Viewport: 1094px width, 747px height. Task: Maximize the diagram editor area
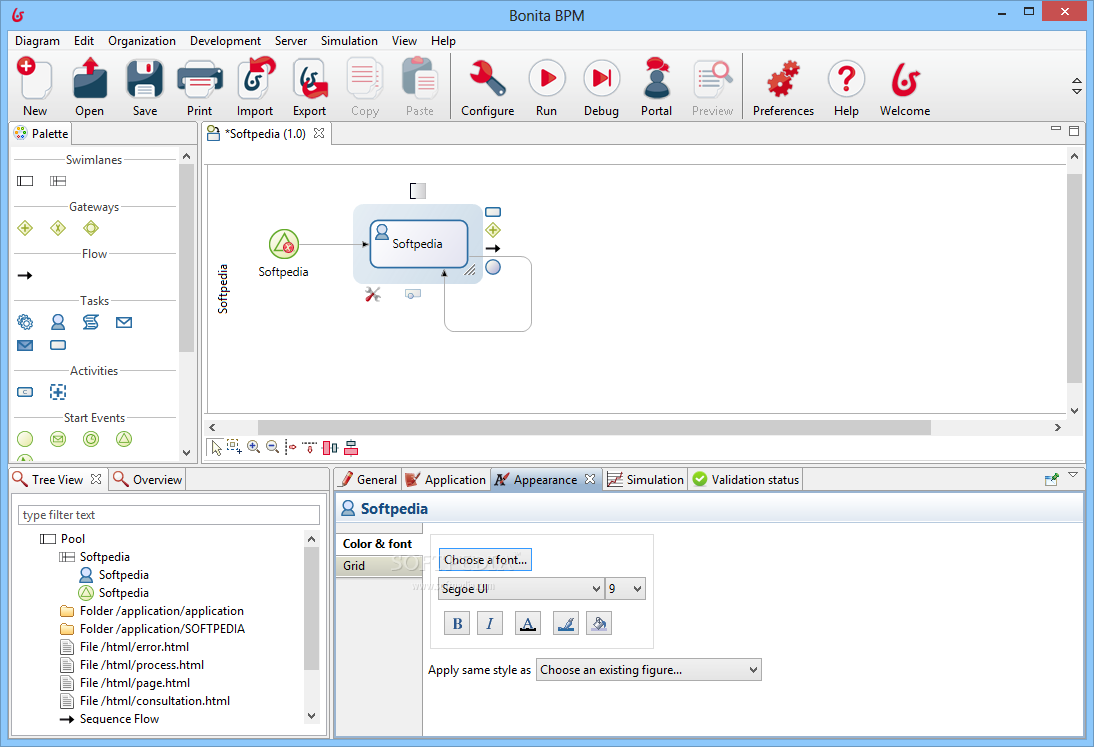[x=1074, y=130]
